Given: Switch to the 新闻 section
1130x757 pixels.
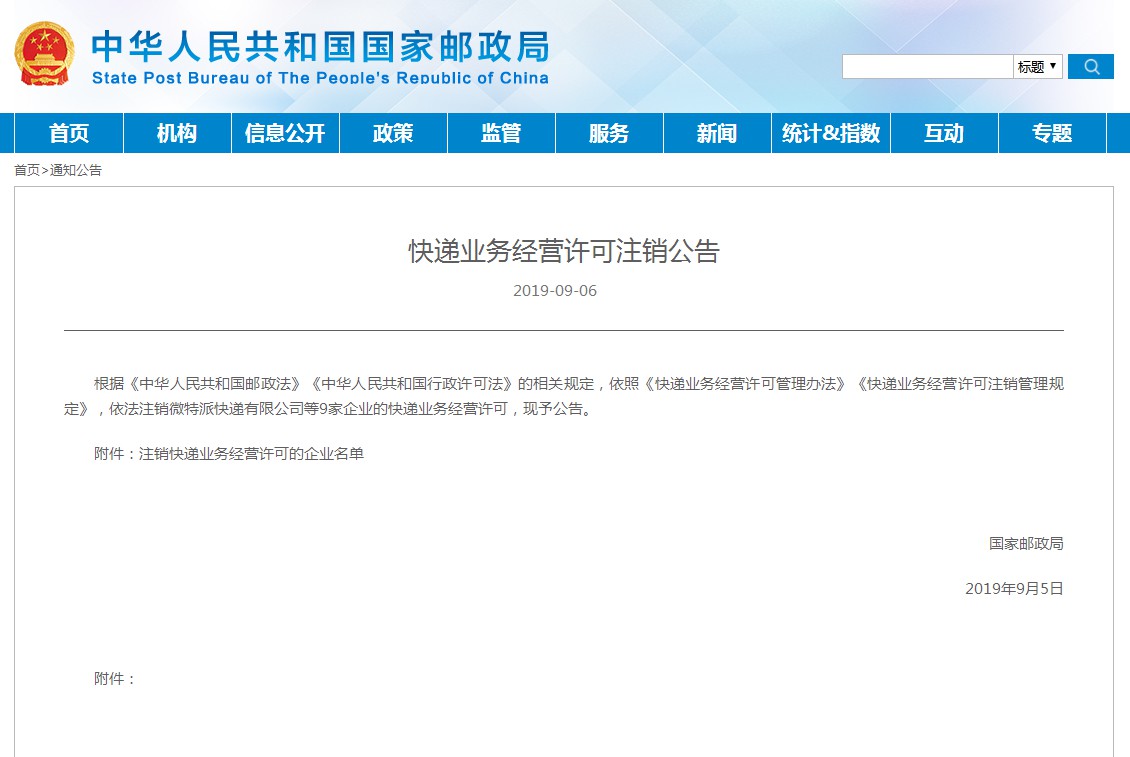Looking at the screenshot, I should tap(717, 133).
